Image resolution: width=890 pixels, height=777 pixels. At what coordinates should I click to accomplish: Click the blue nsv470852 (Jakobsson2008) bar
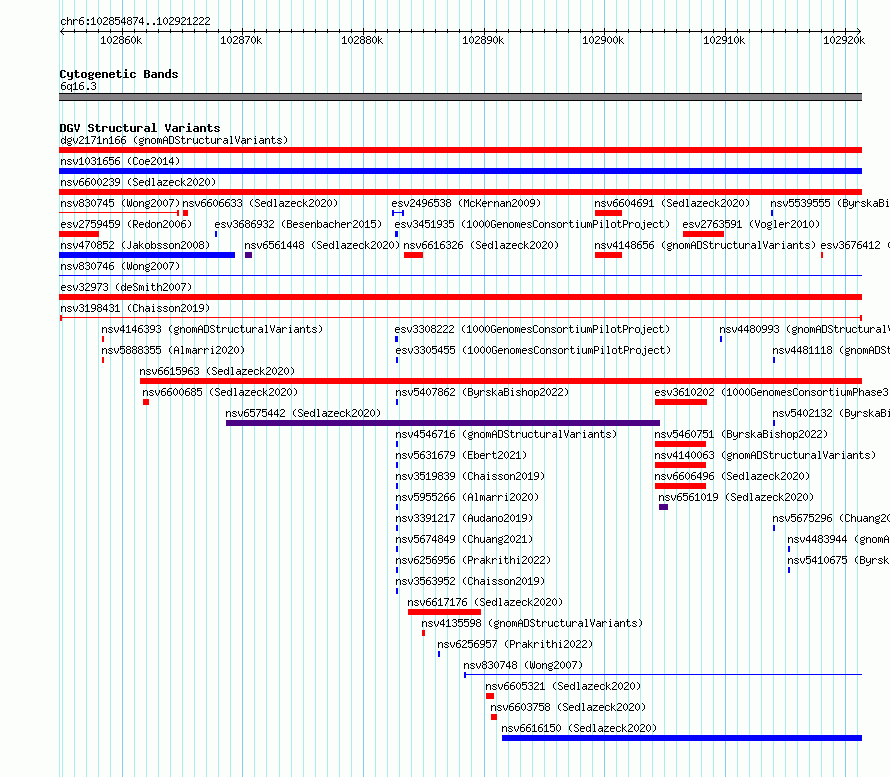[147, 255]
